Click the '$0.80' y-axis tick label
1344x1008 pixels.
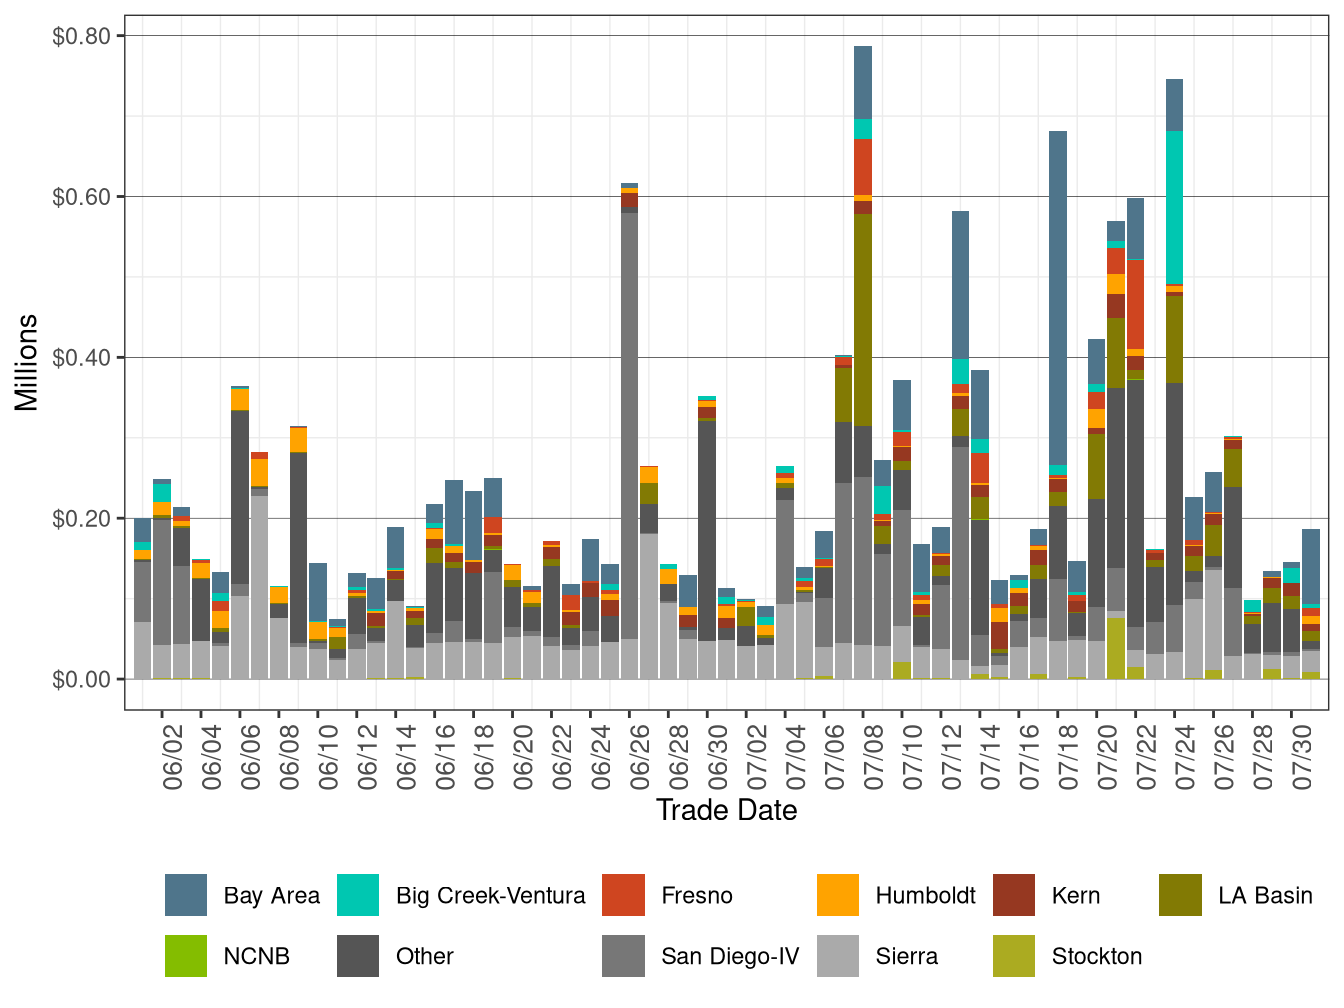pyautogui.click(x=82, y=37)
